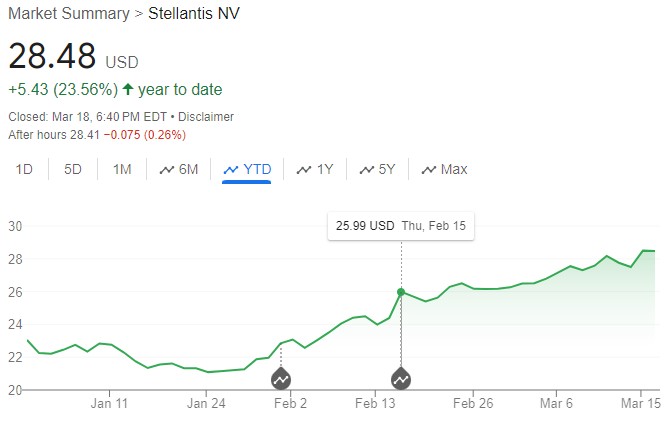
Task: Click the +5.43 (23.56%) change text
Action: (x=62, y=90)
